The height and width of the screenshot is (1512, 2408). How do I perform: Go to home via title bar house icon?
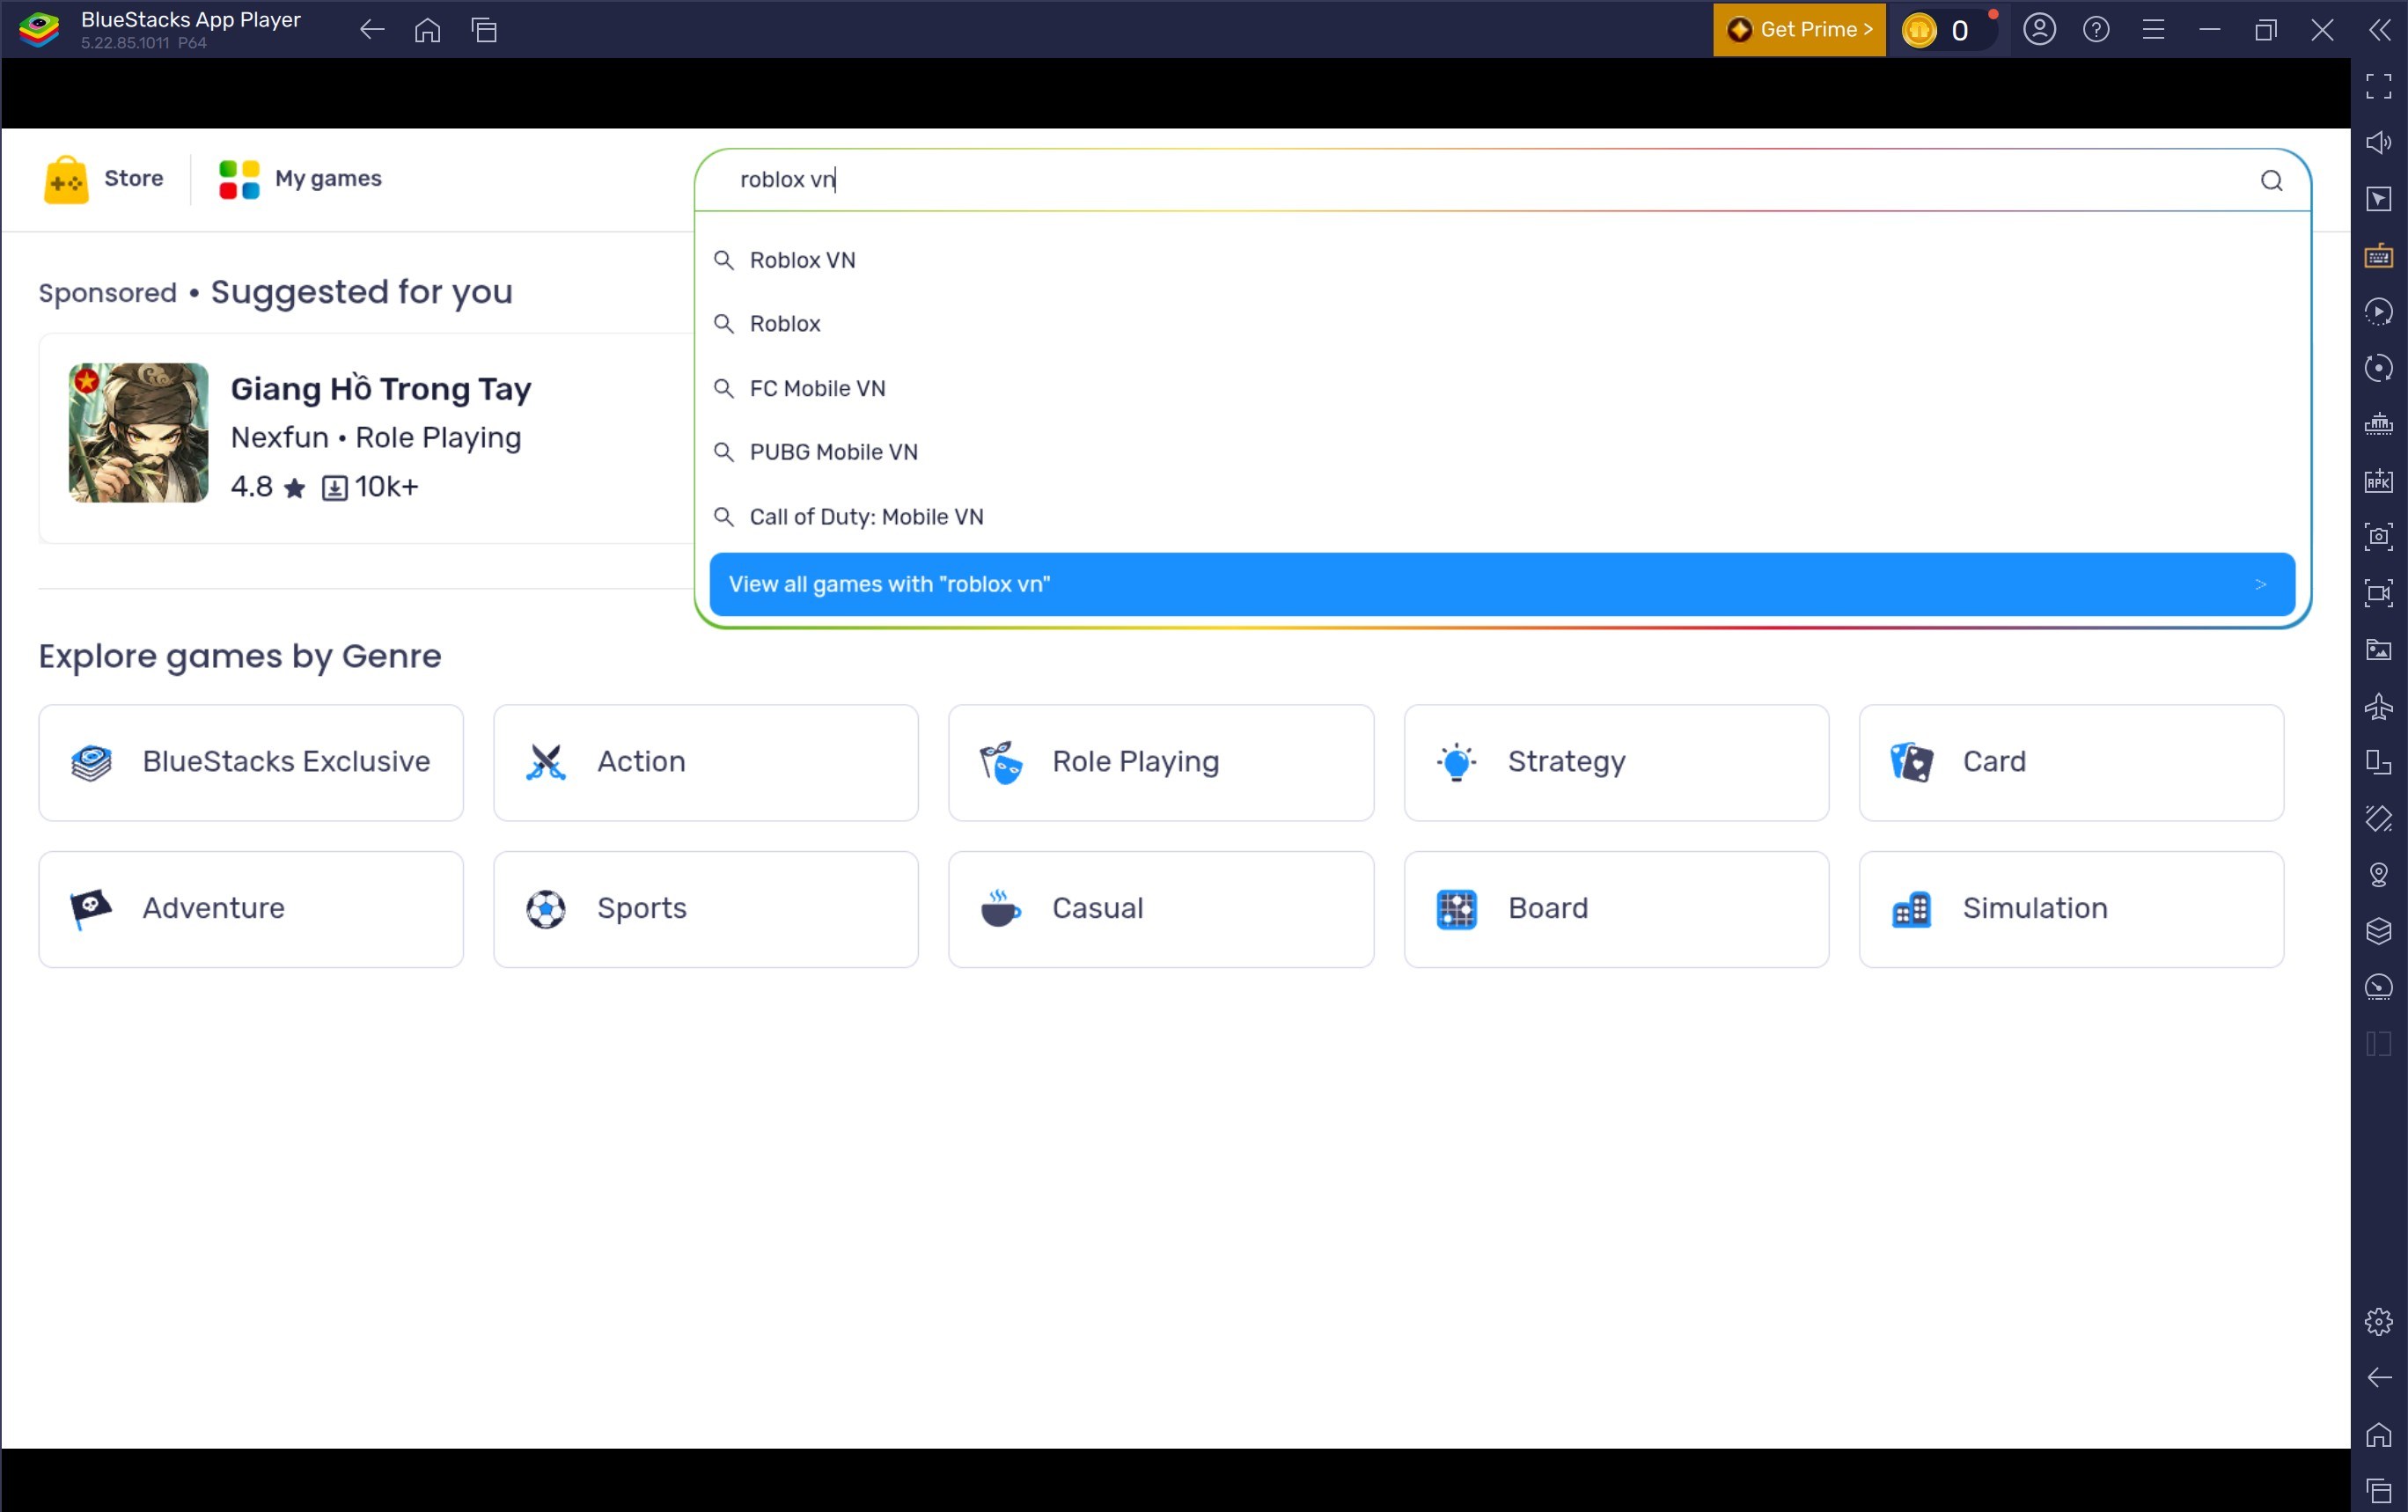pyautogui.click(x=427, y=30)
